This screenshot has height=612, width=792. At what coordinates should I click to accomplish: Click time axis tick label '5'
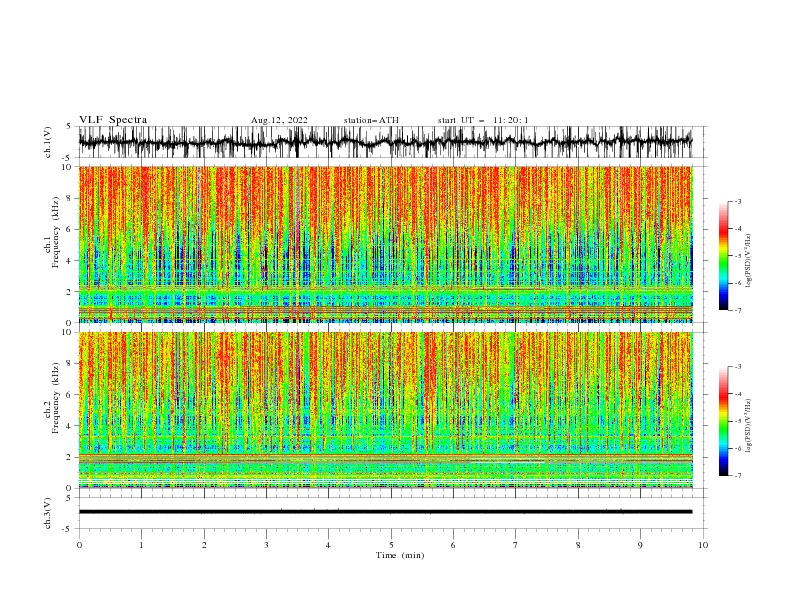click(391, 545)
